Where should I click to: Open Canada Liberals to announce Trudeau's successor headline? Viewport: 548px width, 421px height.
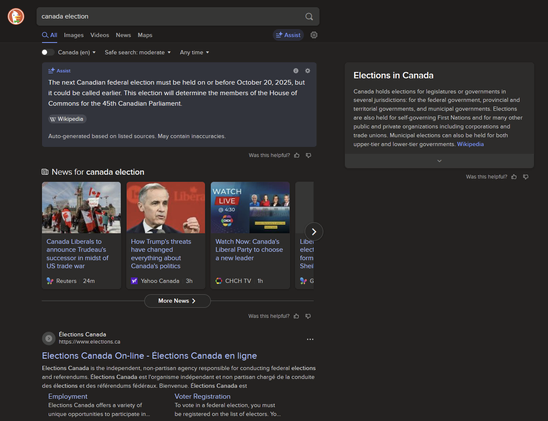78,254
